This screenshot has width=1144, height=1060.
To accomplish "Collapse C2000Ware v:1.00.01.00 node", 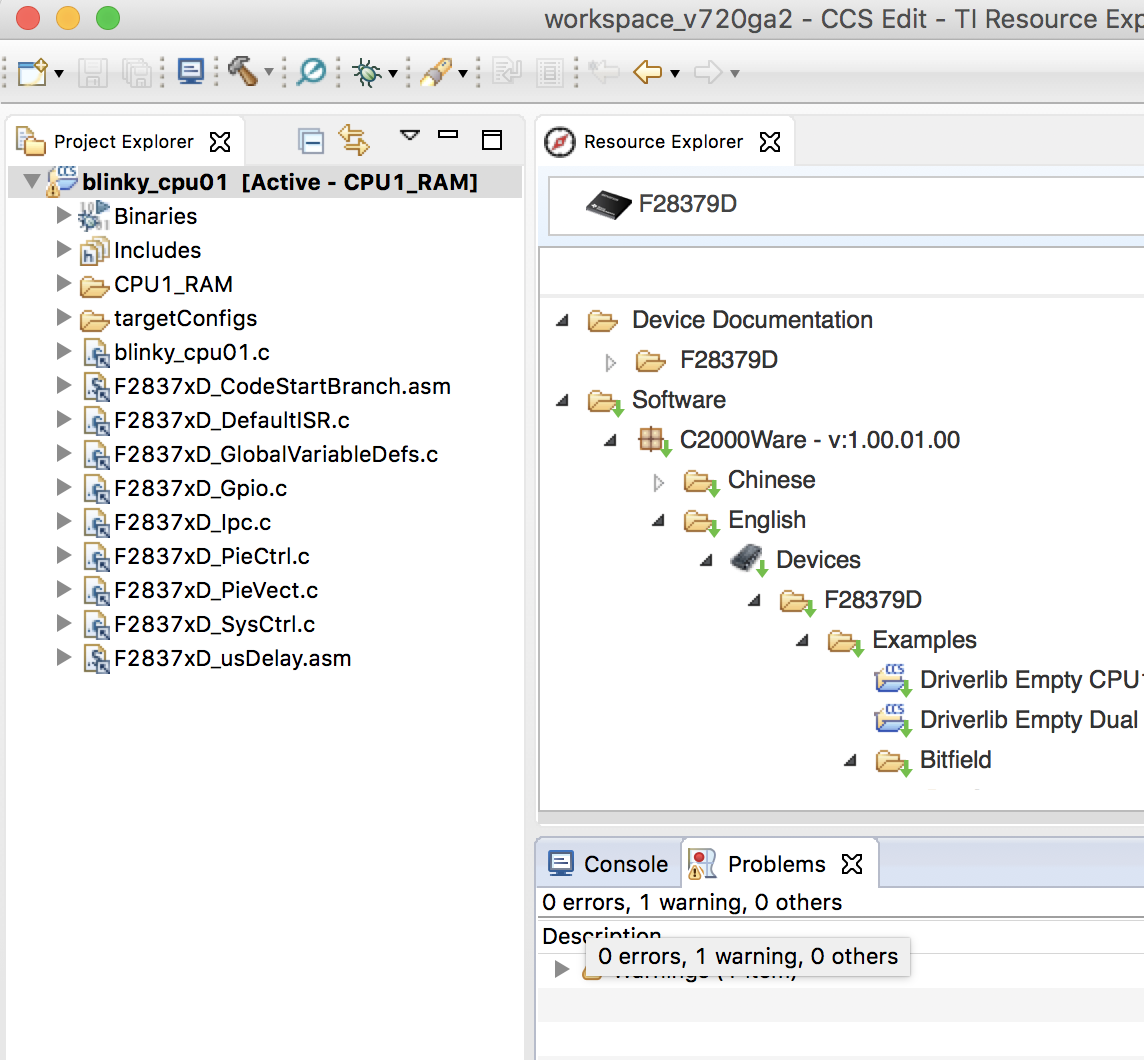I will (x=610, y=441).
